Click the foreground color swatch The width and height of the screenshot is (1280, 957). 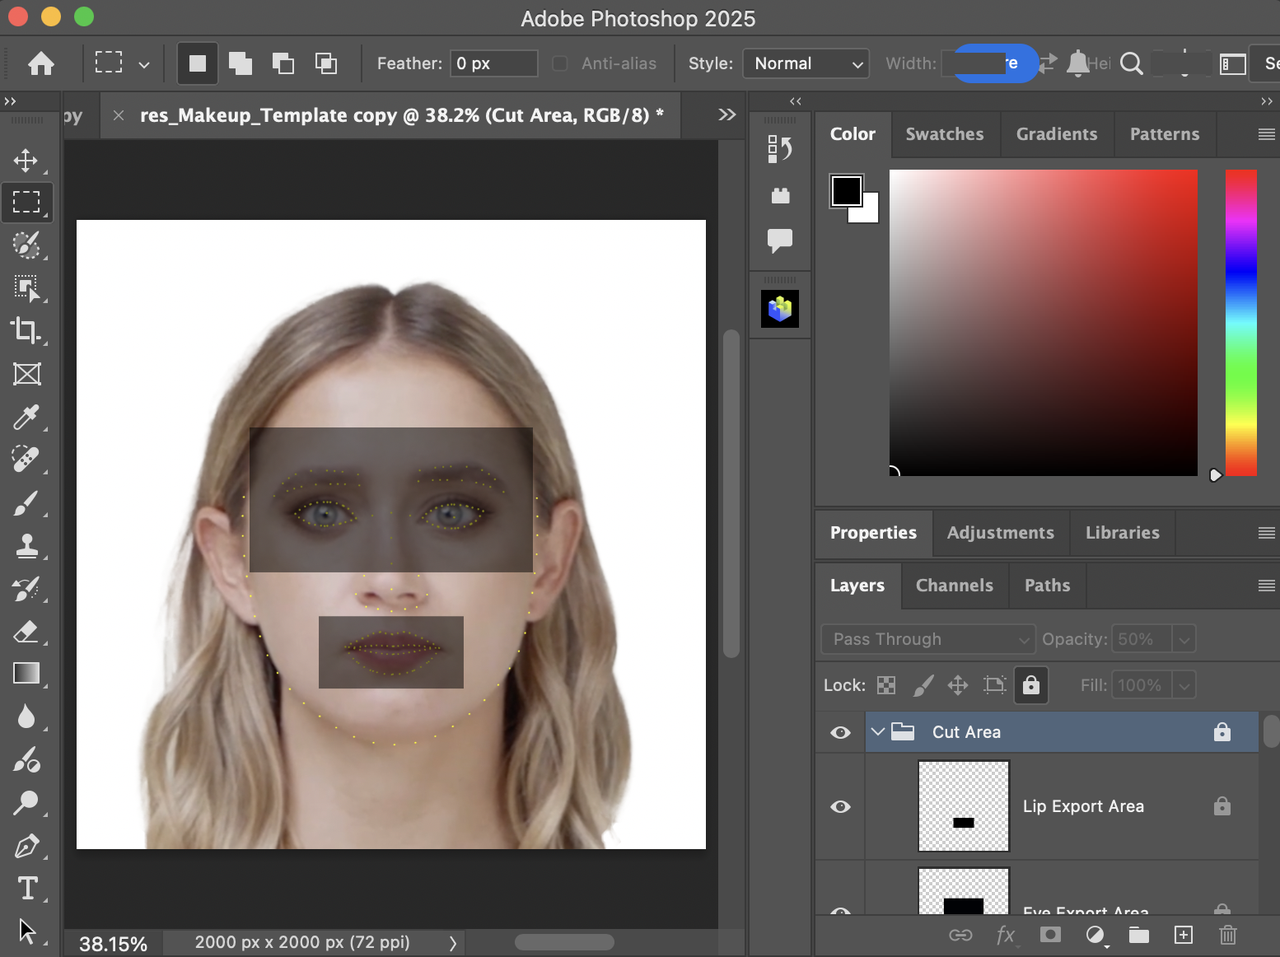(x=846, y=190)
